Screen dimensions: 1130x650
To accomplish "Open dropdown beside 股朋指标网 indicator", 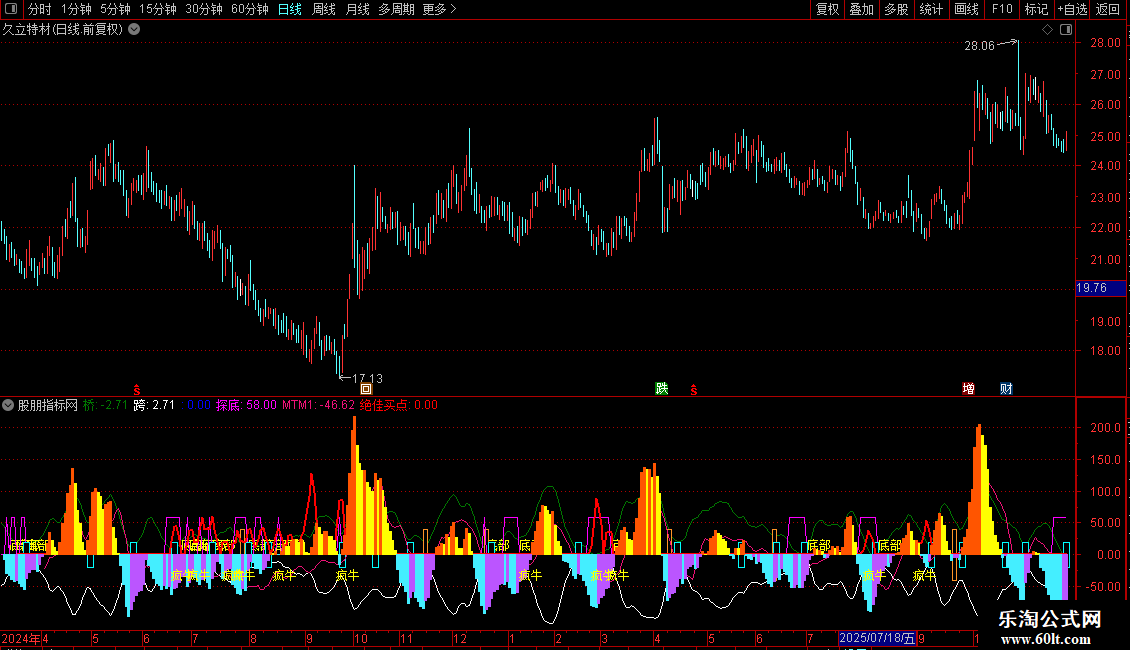I will [8, 405].
